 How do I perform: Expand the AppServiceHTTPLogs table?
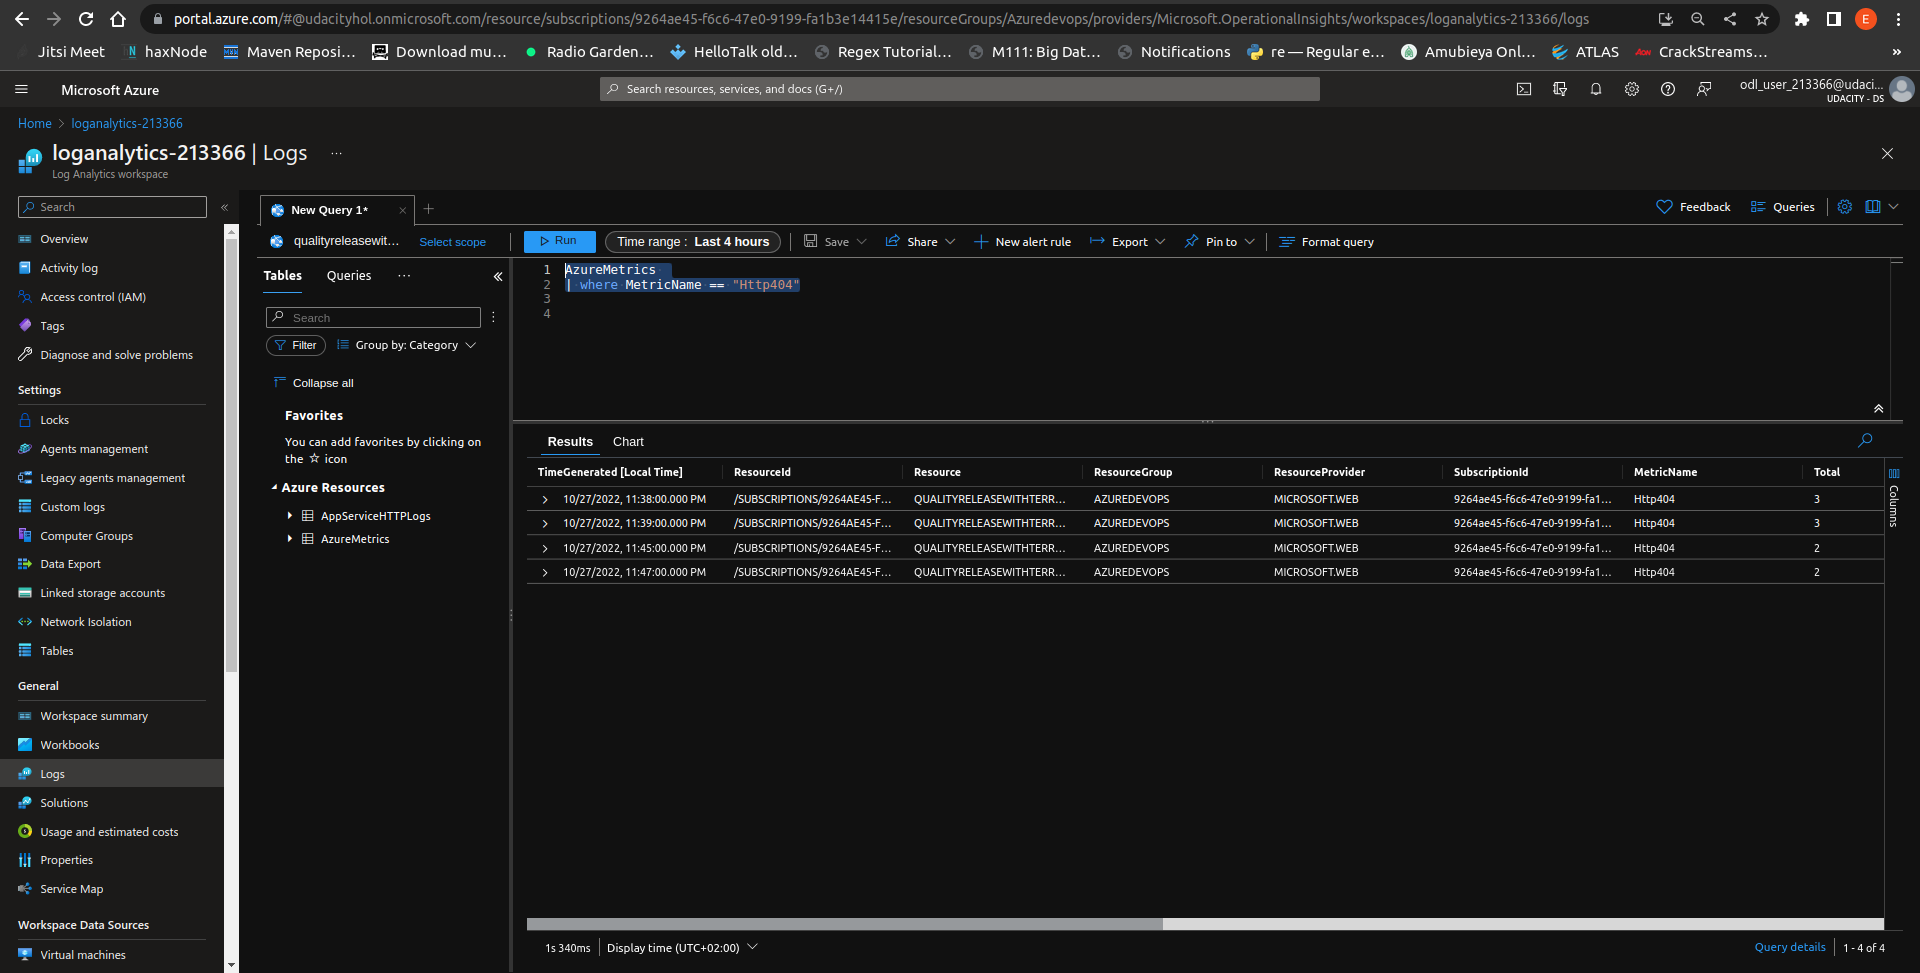point(290,516)
